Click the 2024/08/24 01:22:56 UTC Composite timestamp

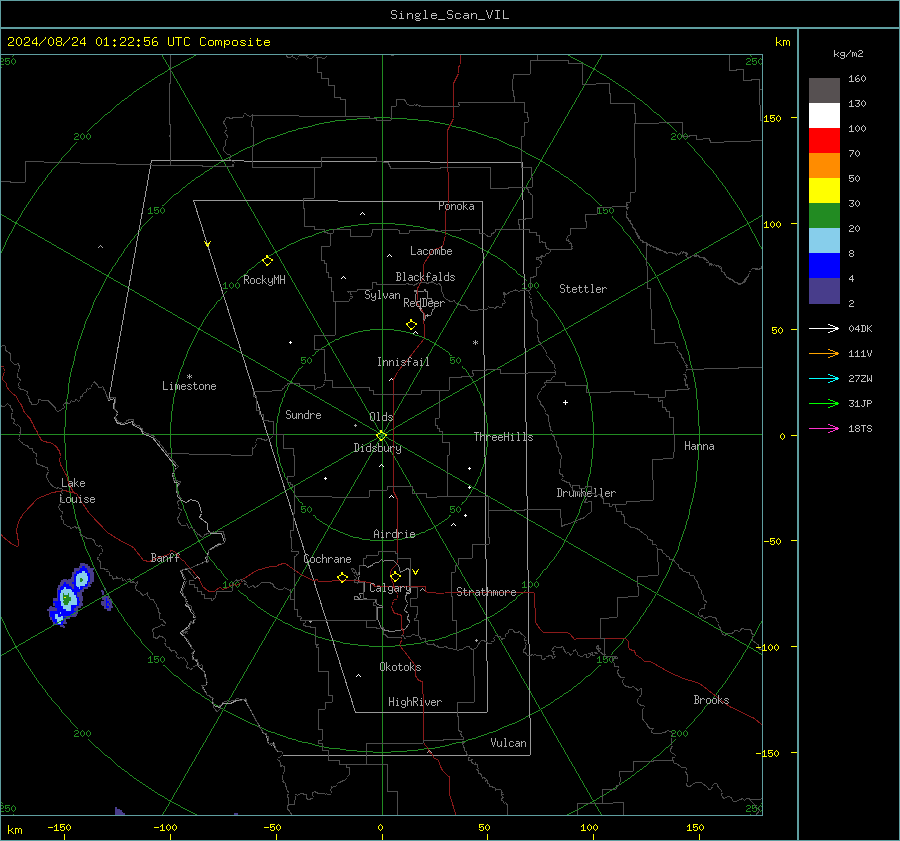tap(138, 42)
